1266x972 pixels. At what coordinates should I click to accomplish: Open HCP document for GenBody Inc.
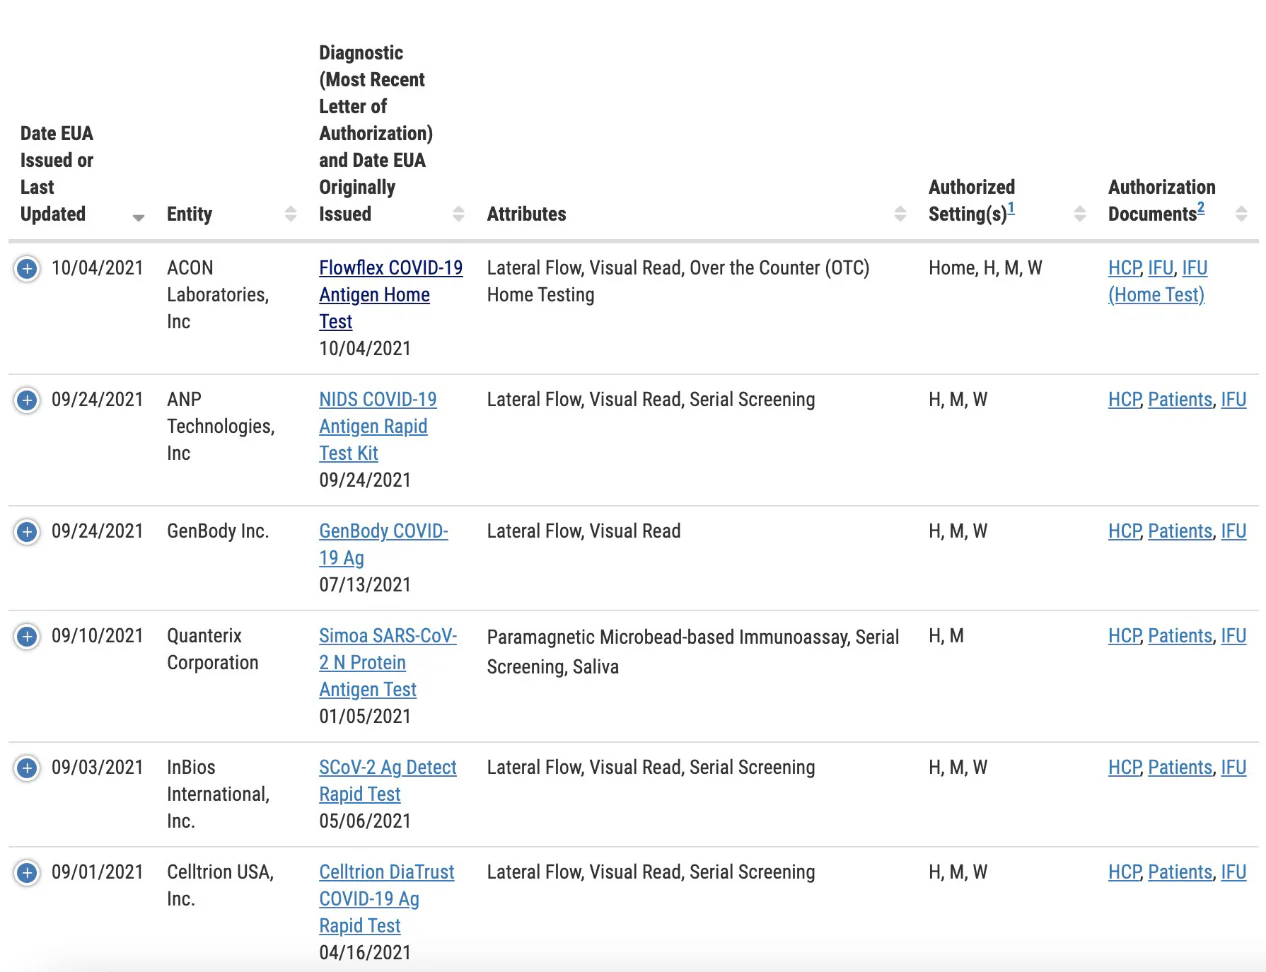[1124, 532]
